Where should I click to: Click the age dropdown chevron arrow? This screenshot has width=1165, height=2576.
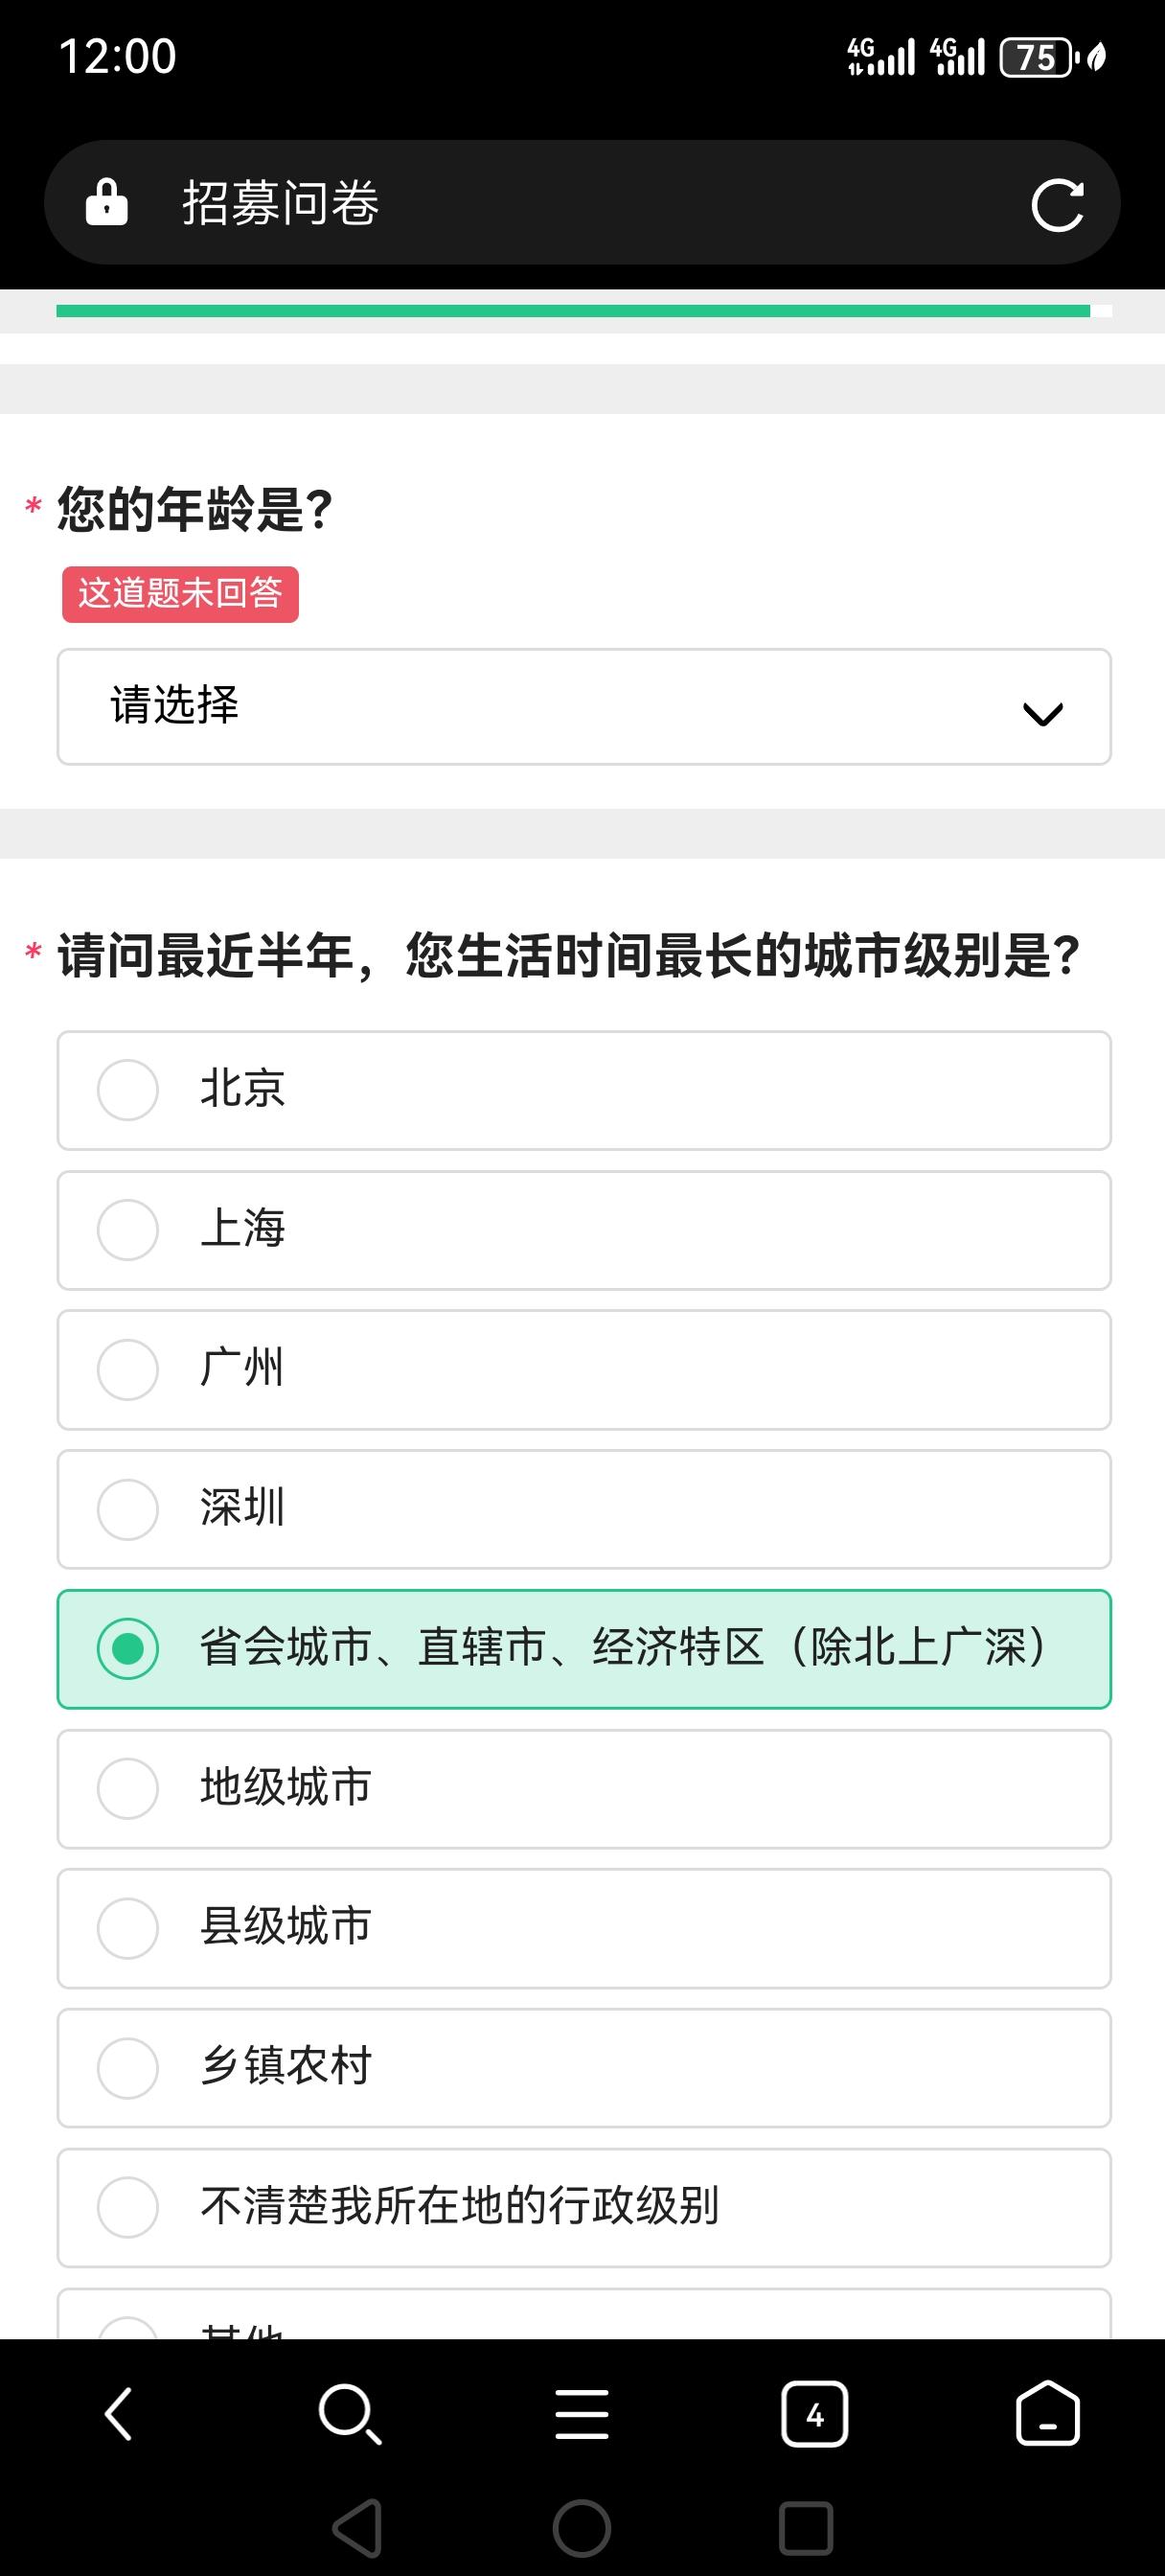pos(1042,713)
